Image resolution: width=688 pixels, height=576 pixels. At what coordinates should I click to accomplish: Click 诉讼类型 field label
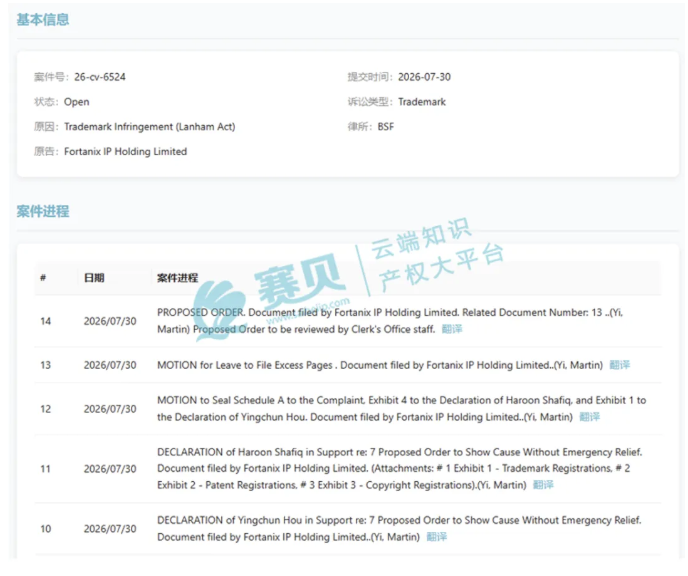pyautogui.click(x=370, y=102)
